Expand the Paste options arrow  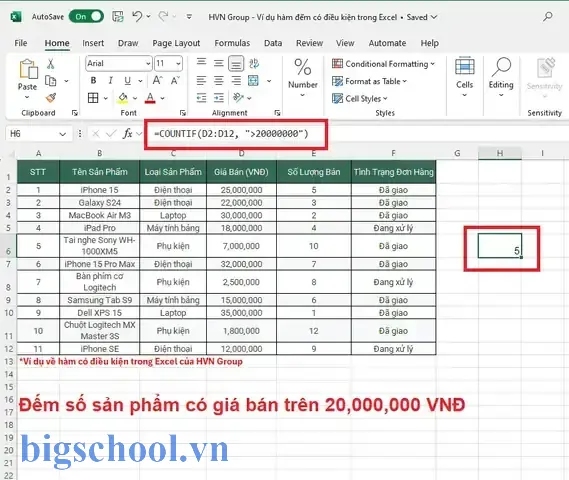pyautogui.click(x=27, y=97)
